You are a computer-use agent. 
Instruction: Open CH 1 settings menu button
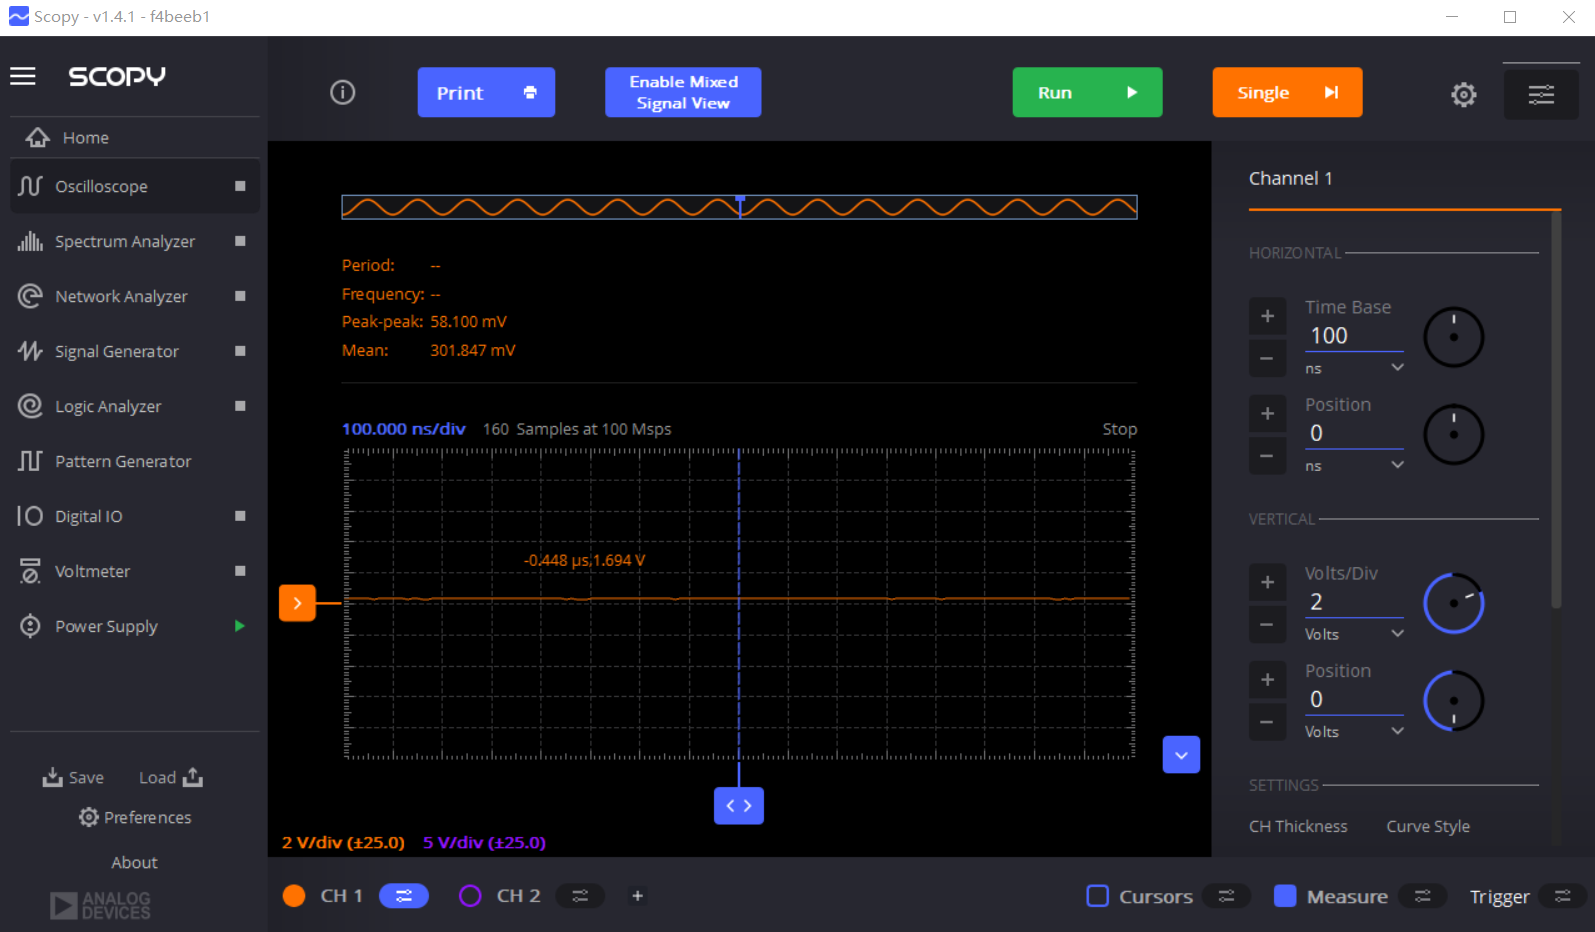click(x=404, y=896)
